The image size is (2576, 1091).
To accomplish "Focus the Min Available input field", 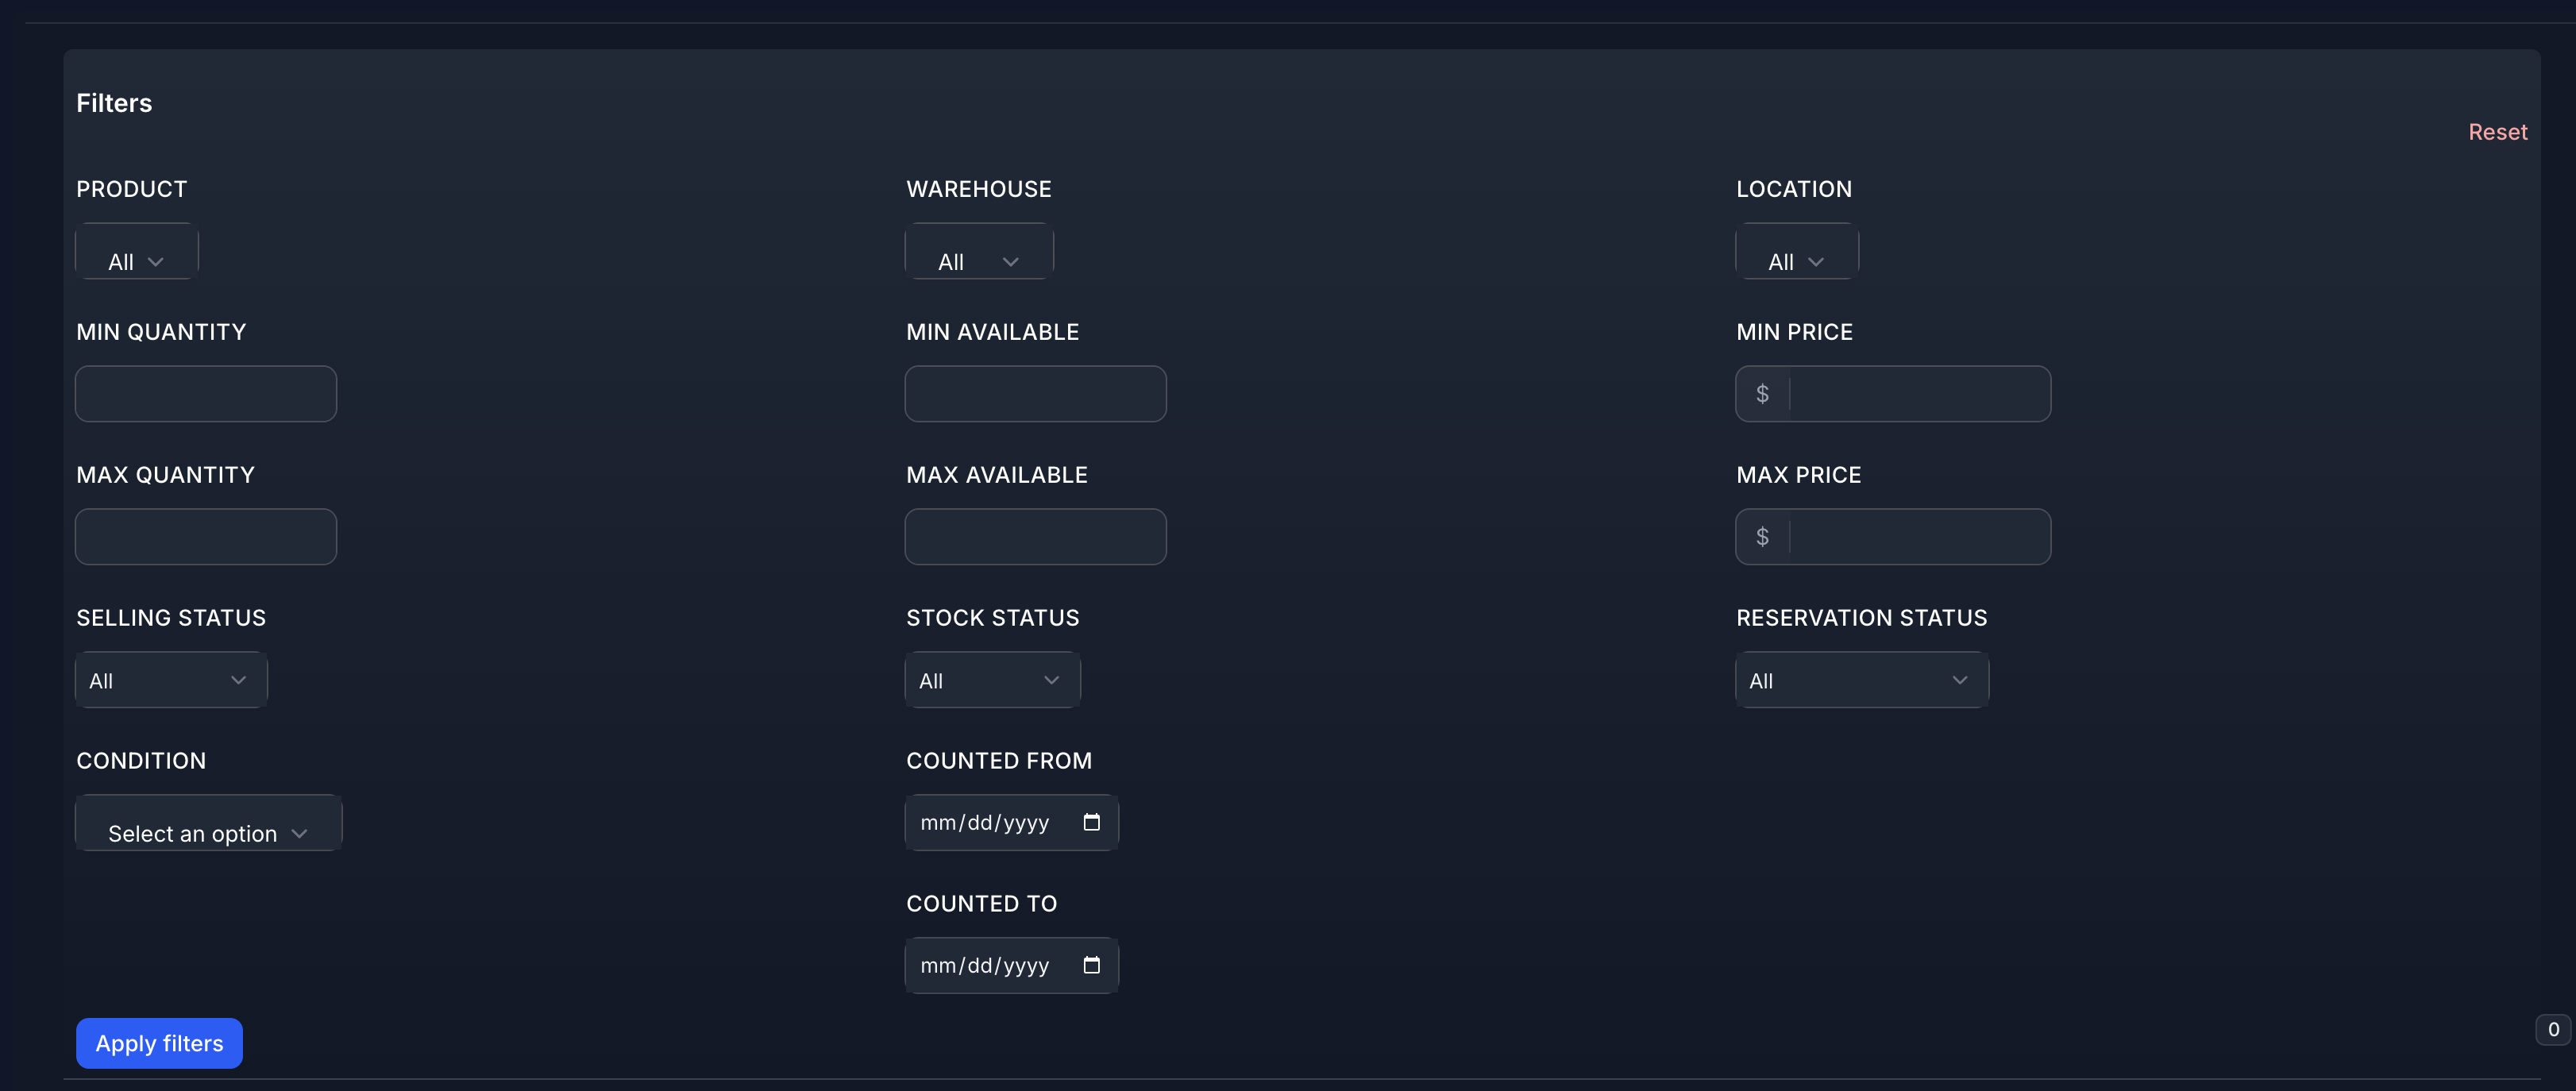I will tap(1035, 394).
